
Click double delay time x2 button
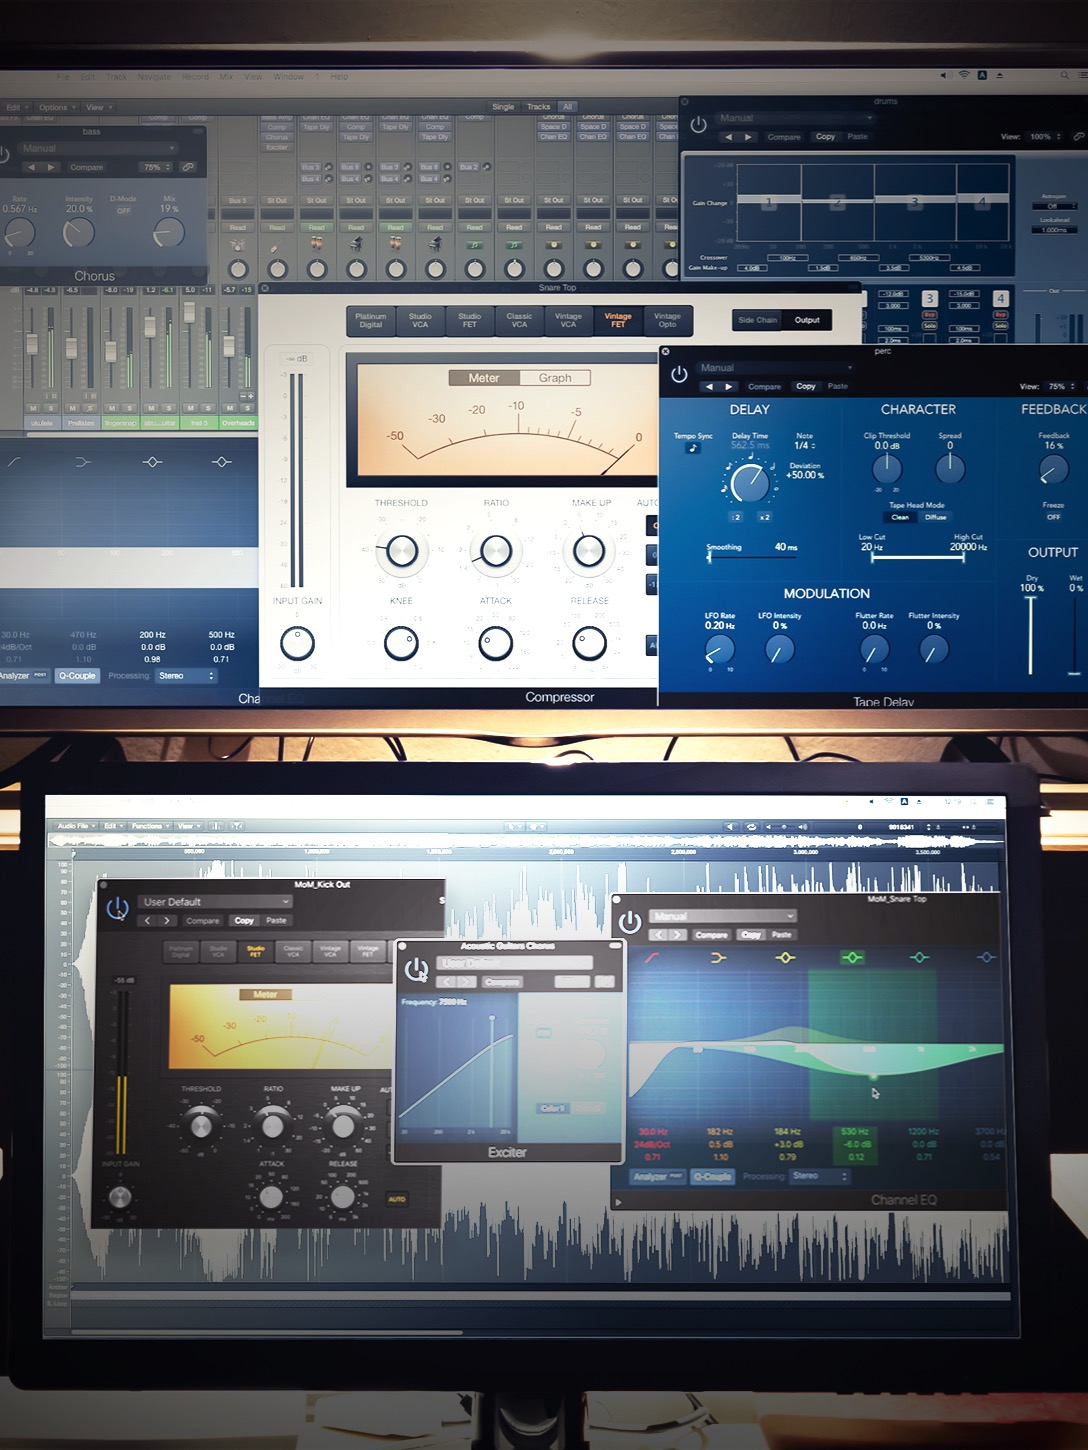[x=764, y=517]
